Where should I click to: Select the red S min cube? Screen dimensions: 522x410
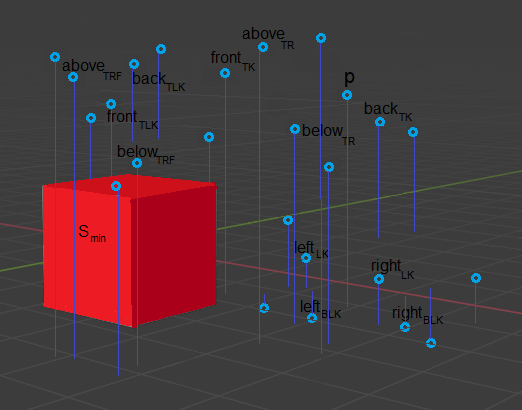coord(130,251)
